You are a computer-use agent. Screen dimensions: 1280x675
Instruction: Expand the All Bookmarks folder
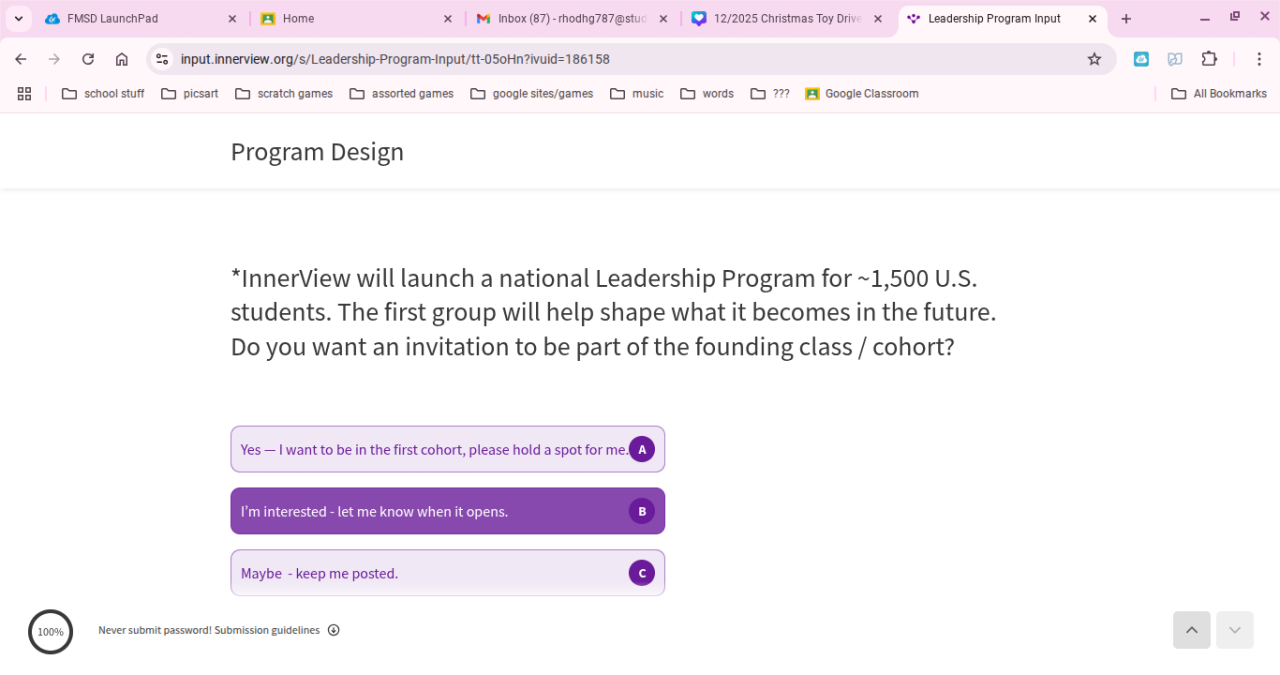1218,94
